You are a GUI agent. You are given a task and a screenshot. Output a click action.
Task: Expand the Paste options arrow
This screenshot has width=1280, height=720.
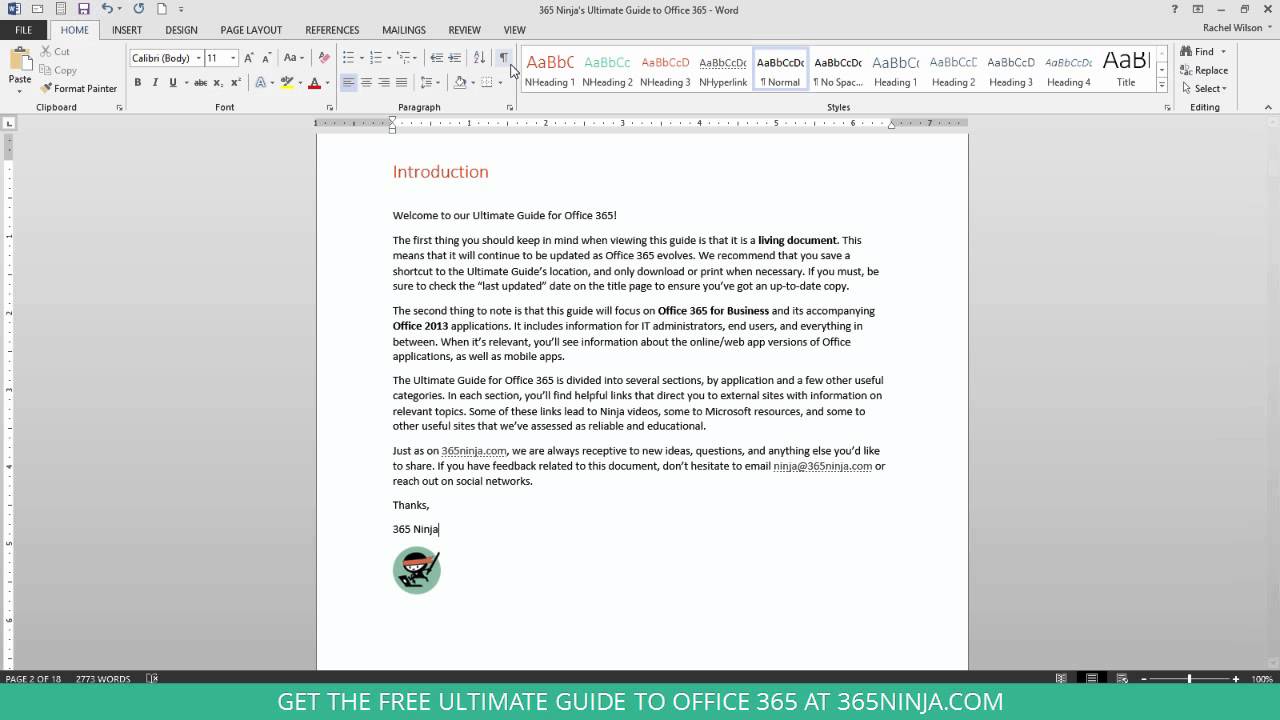[x=19, y=92]
